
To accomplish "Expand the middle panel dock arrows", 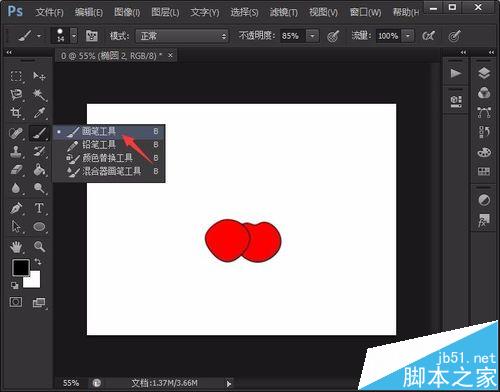I will [x=463, y=52].
